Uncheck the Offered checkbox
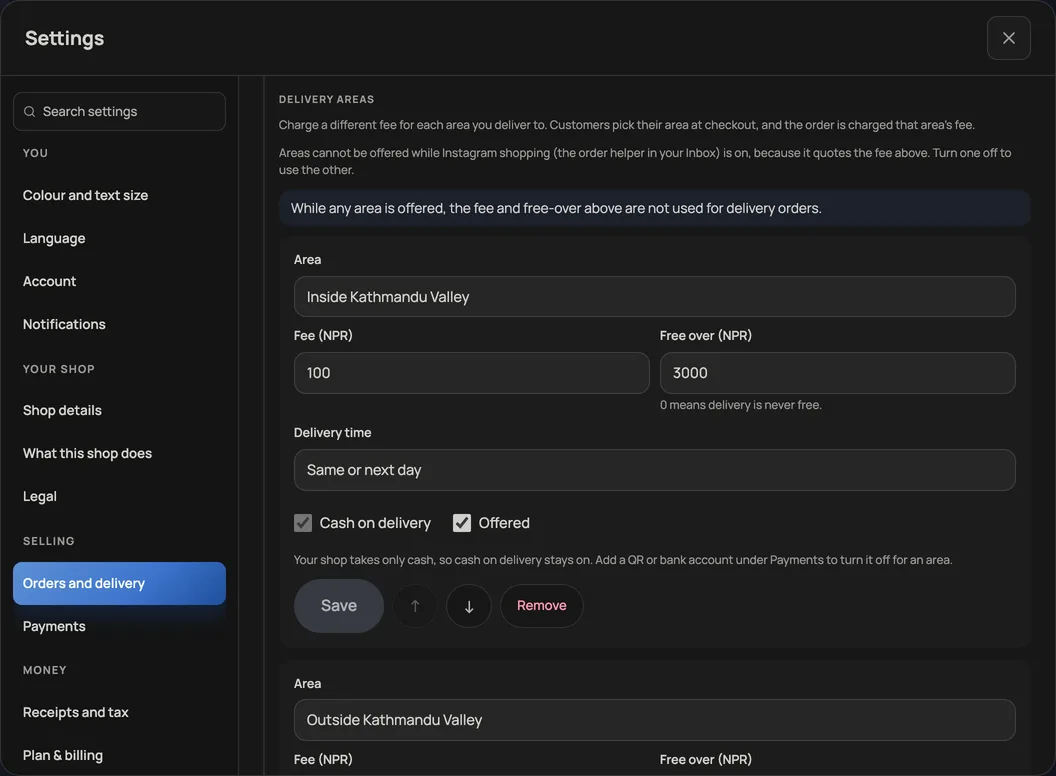This screenshot has height=776, width=1056. [x=462, y=523]
